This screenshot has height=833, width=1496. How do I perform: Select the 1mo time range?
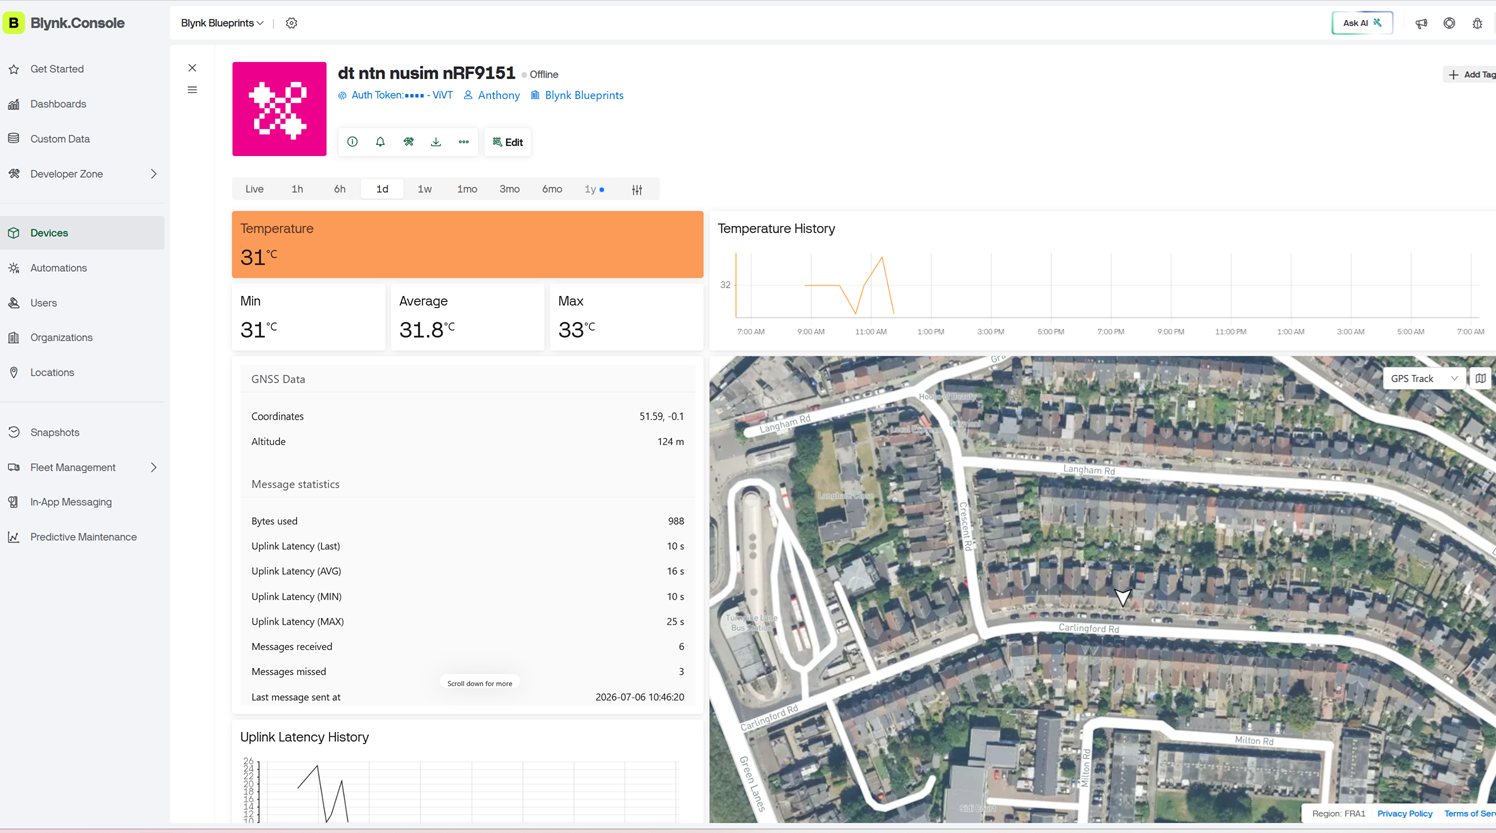click(467, 189)
